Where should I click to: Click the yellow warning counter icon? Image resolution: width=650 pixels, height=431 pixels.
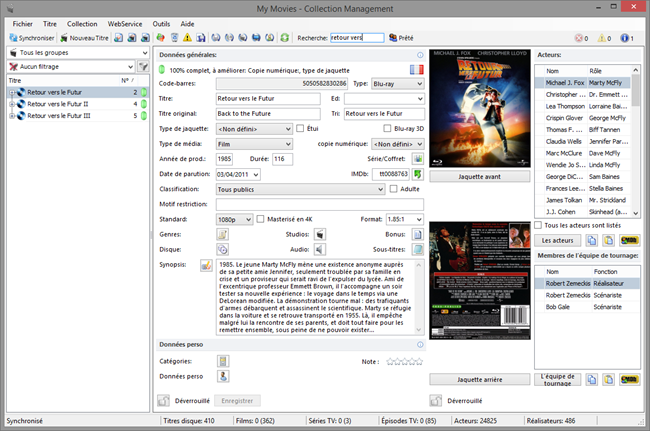[x=601, y=38]
